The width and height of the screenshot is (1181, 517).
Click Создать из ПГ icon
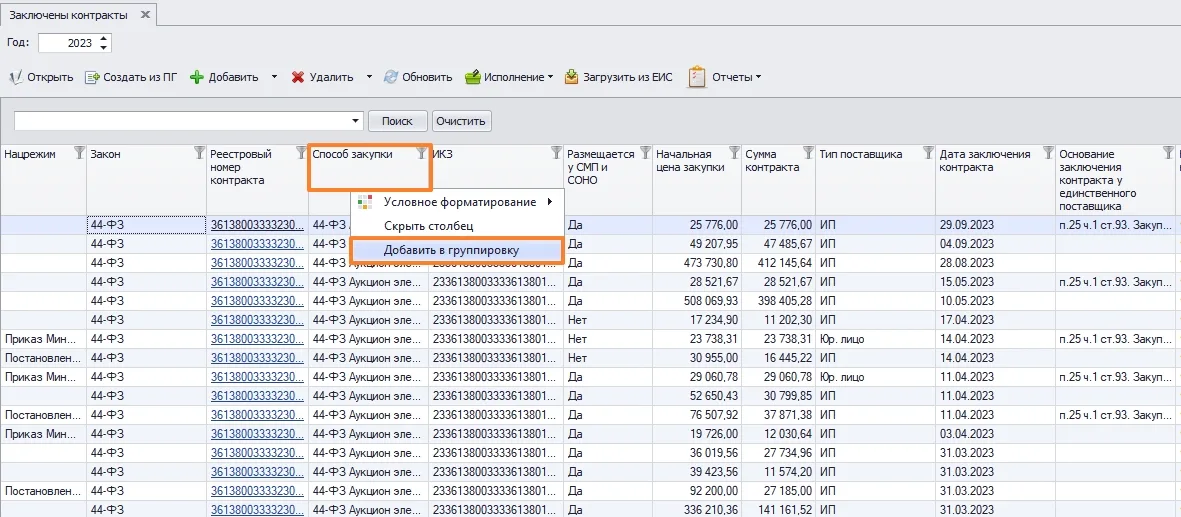tap(92, 77)
